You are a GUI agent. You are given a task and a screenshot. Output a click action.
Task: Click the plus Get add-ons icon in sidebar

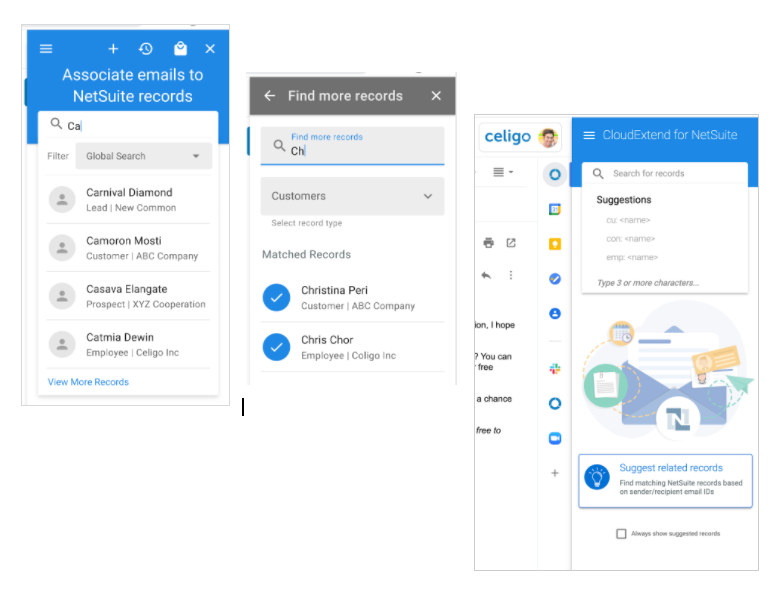coord(555,473)
